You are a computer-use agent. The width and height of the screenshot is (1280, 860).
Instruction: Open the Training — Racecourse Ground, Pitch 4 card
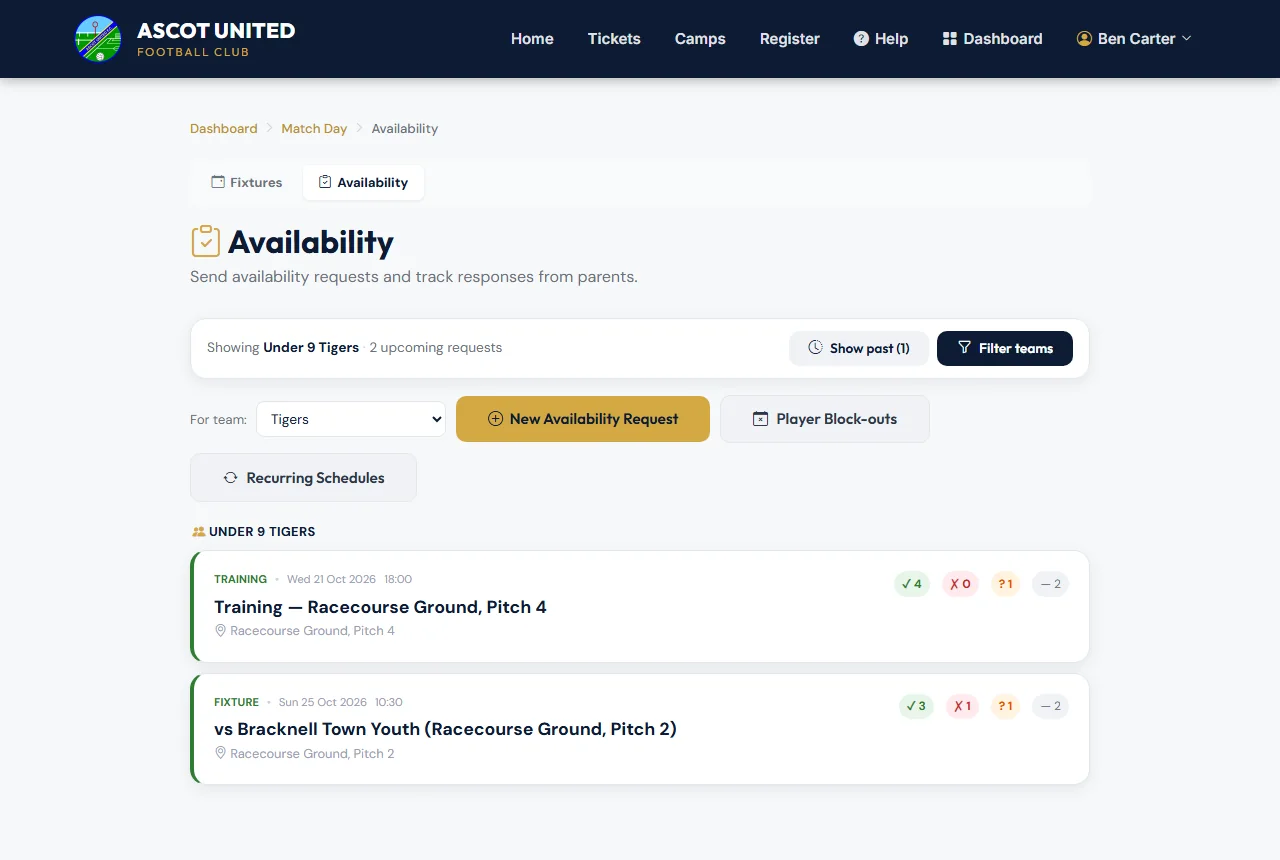640,606
